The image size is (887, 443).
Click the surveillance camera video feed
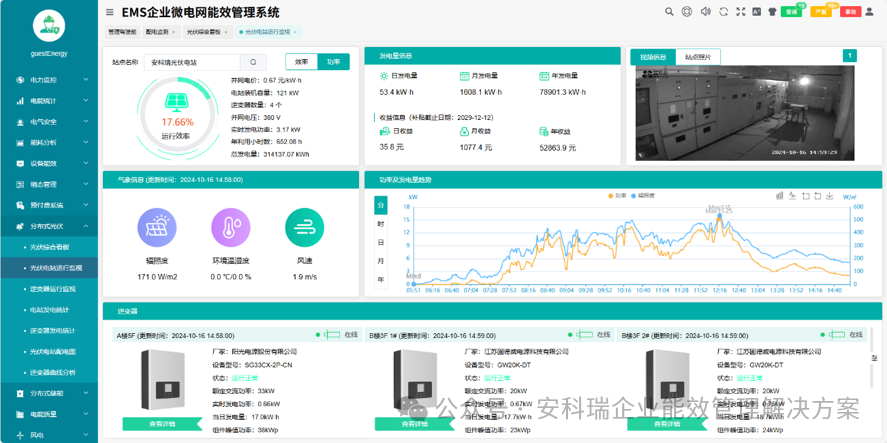point(745,113)
